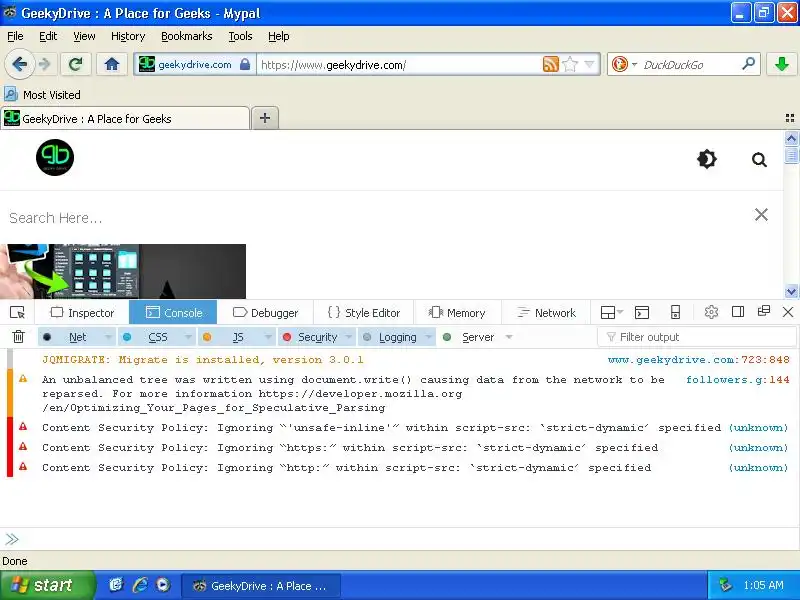Open the DuckDuckGo search engine selector
The image size is (800, 600).
pyautogui.click(x=624, y=64)
